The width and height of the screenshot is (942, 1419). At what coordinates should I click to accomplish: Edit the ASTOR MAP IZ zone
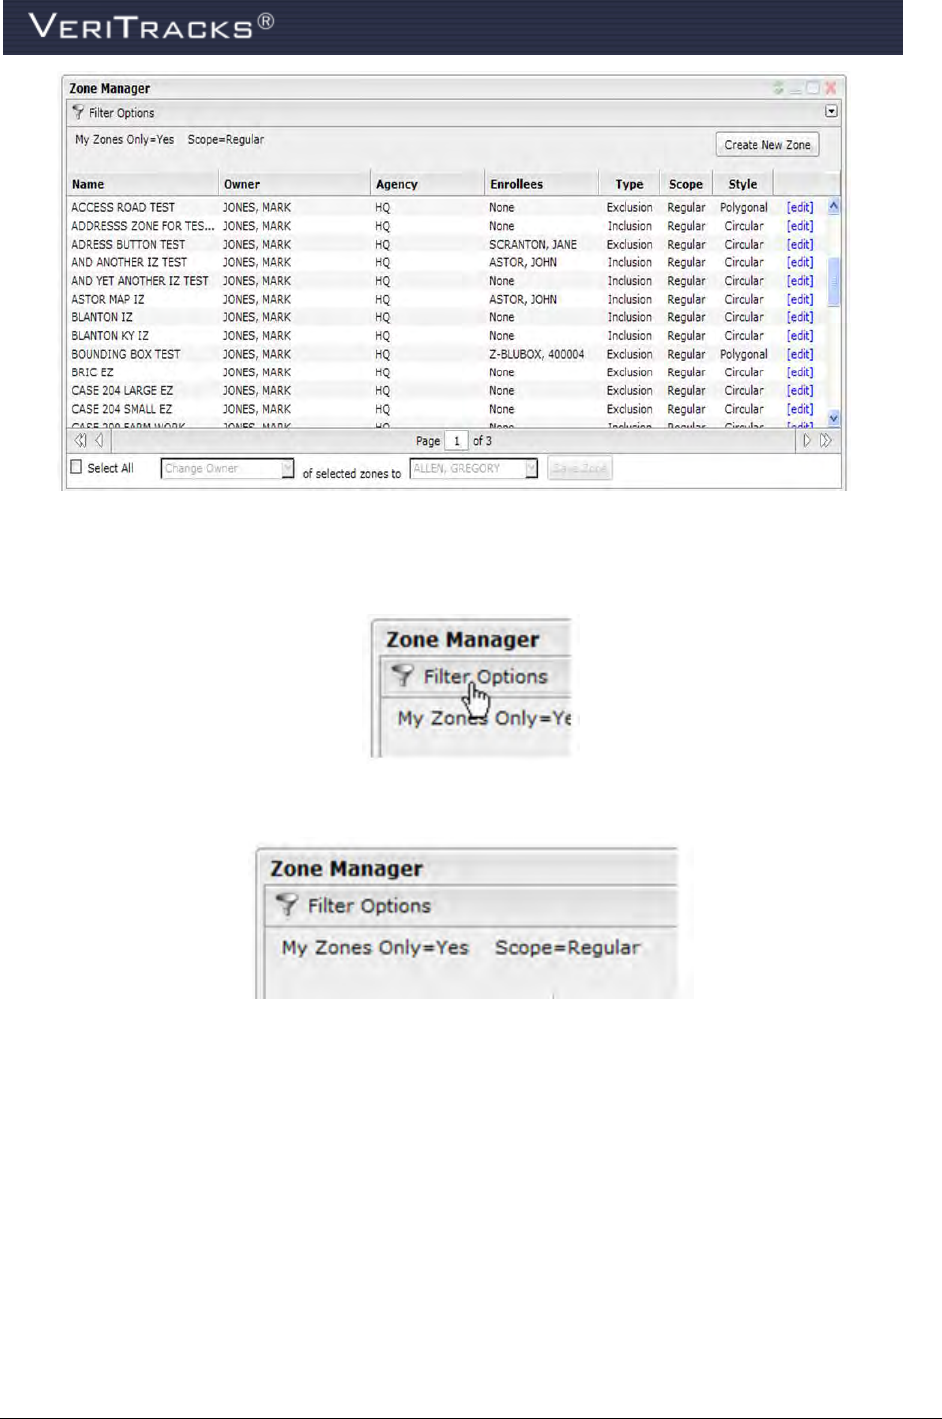pyautogui.click(x=800, y=299)
